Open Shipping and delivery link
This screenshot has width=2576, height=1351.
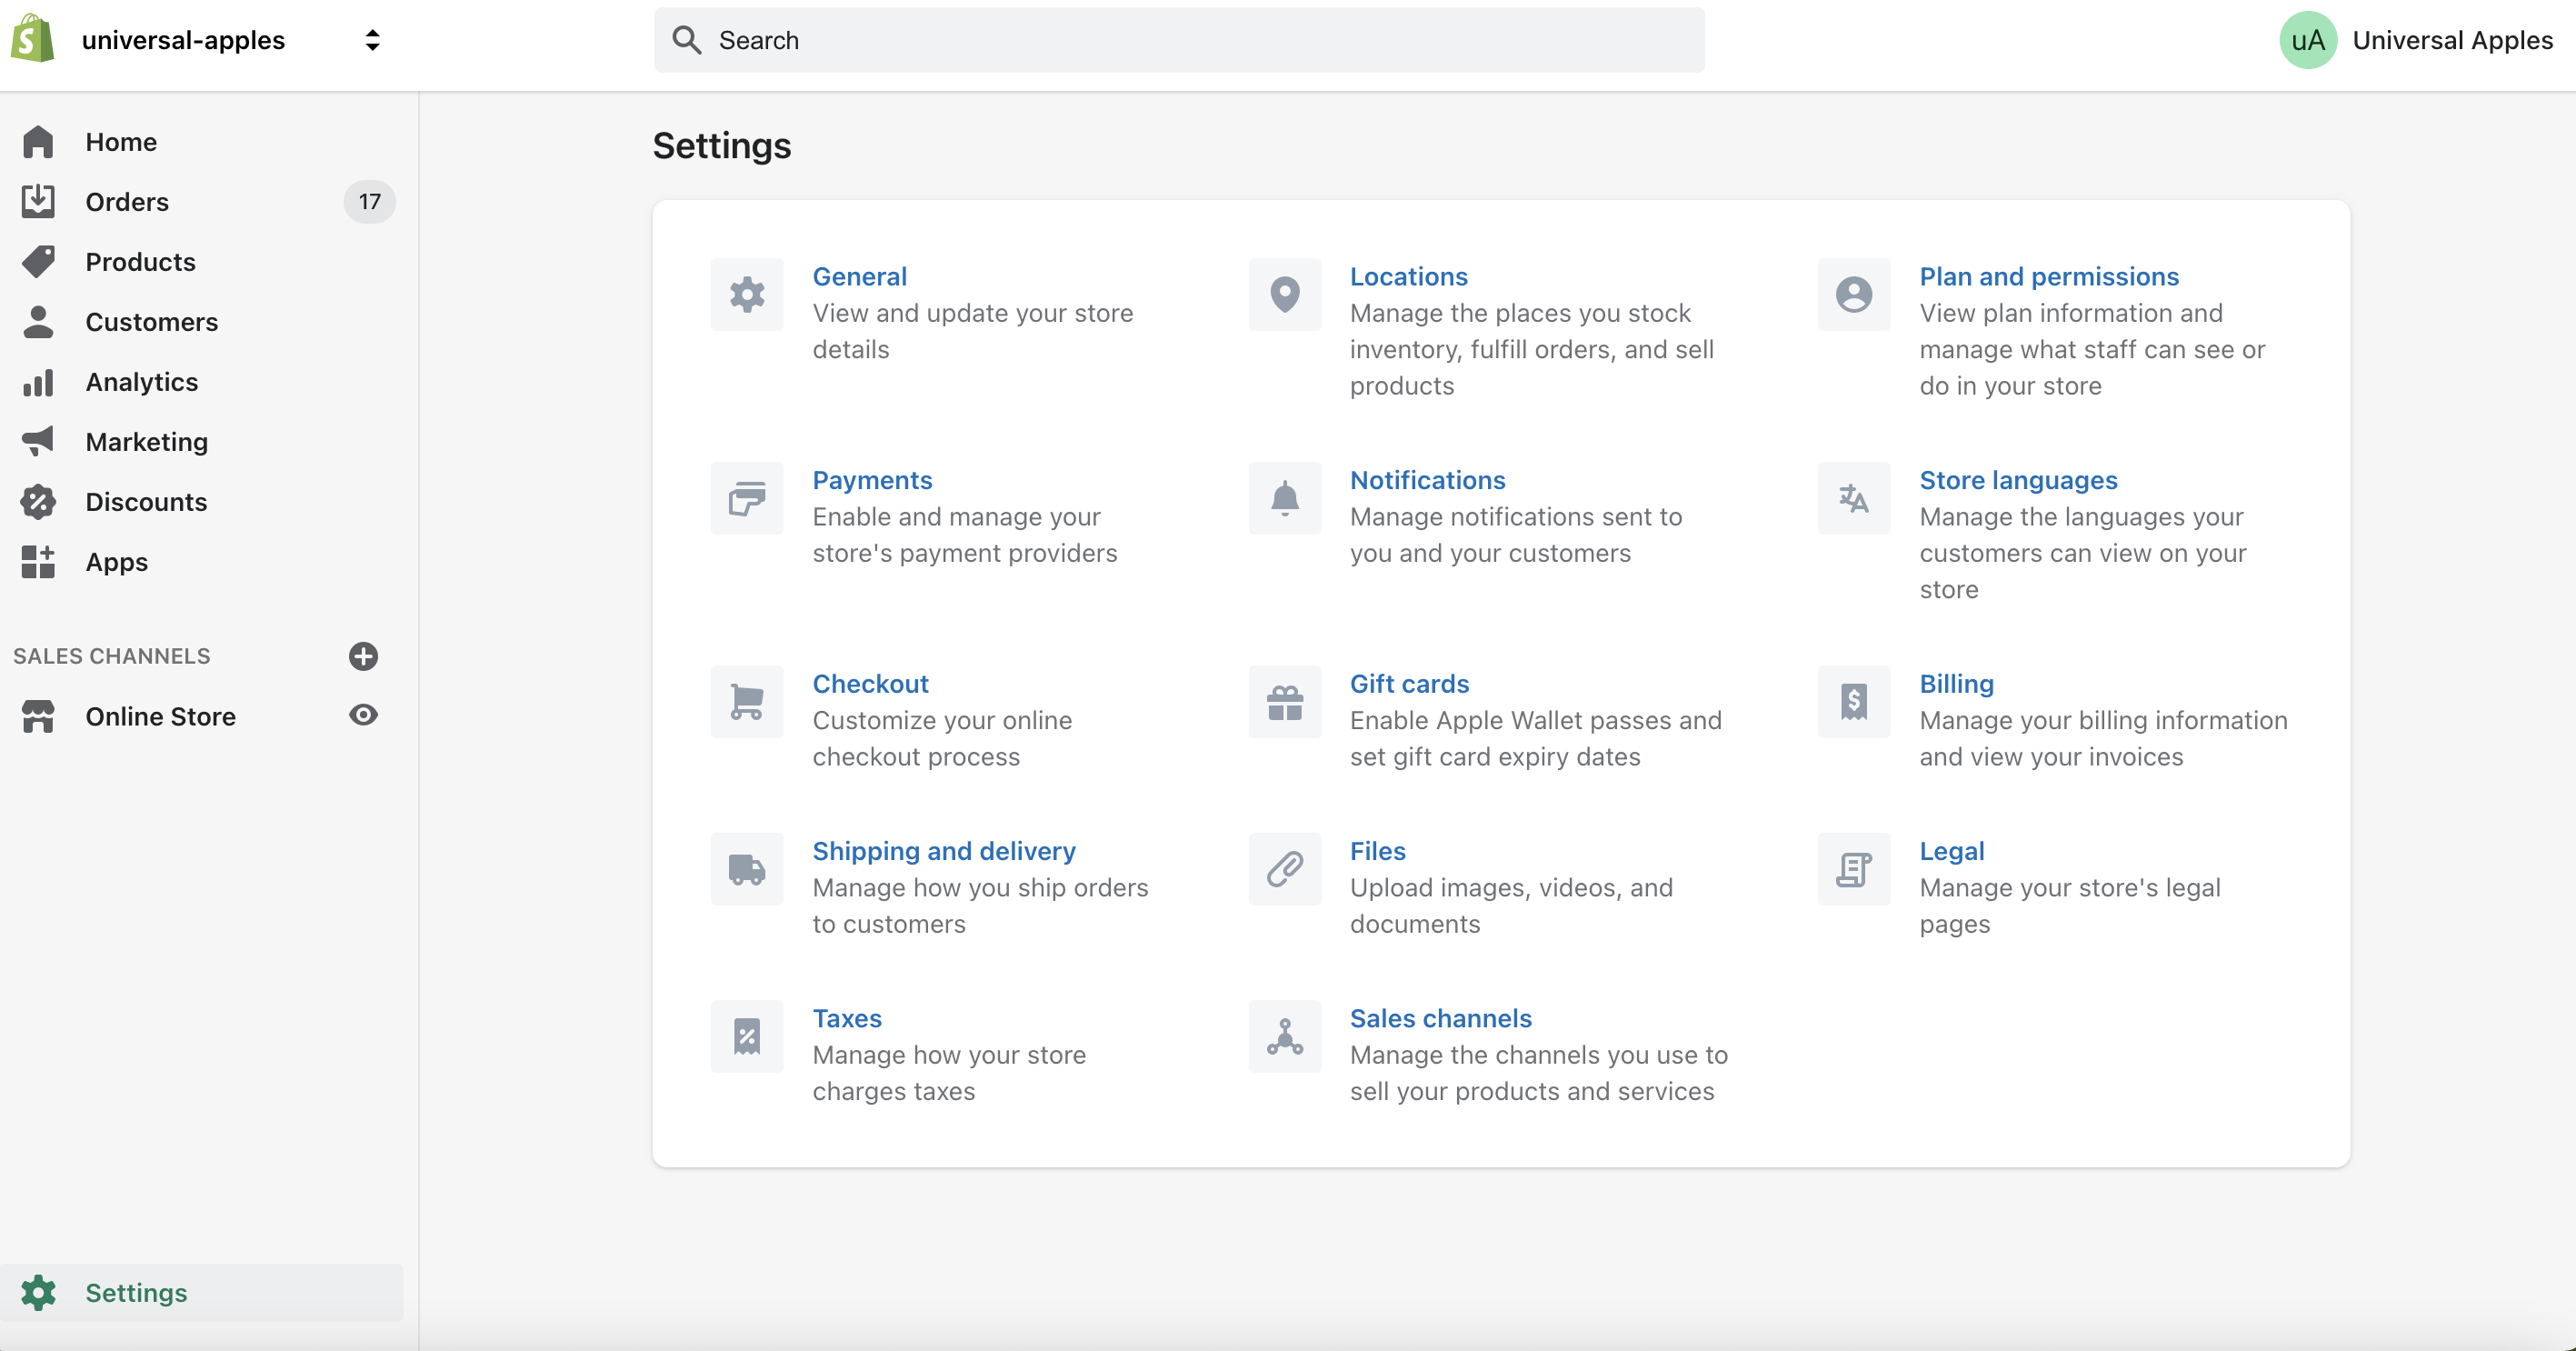[x=943, y=852]
